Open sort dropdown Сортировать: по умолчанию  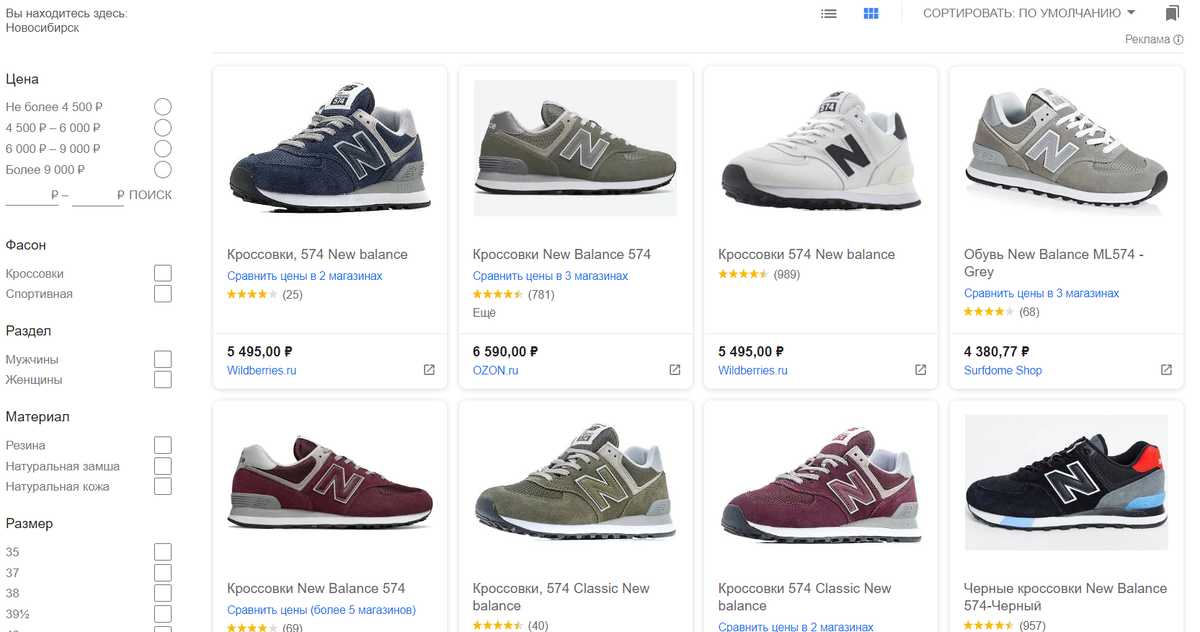1029,13
